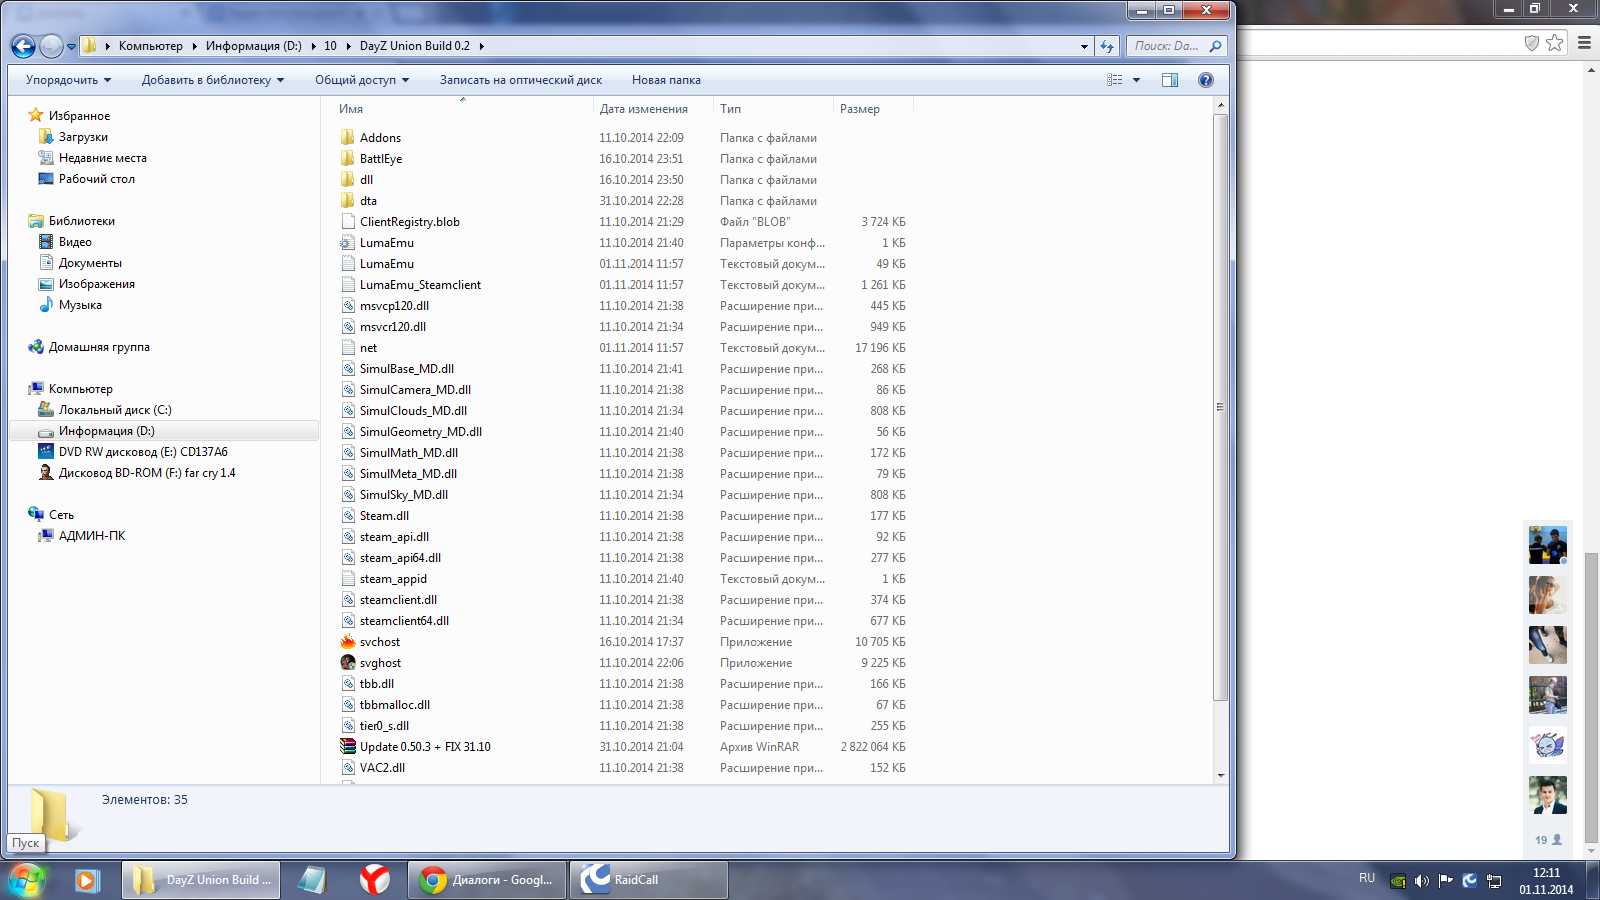
Task: Sort by the Размер column header
Action: pyautogui.click(x=860, y=109)
